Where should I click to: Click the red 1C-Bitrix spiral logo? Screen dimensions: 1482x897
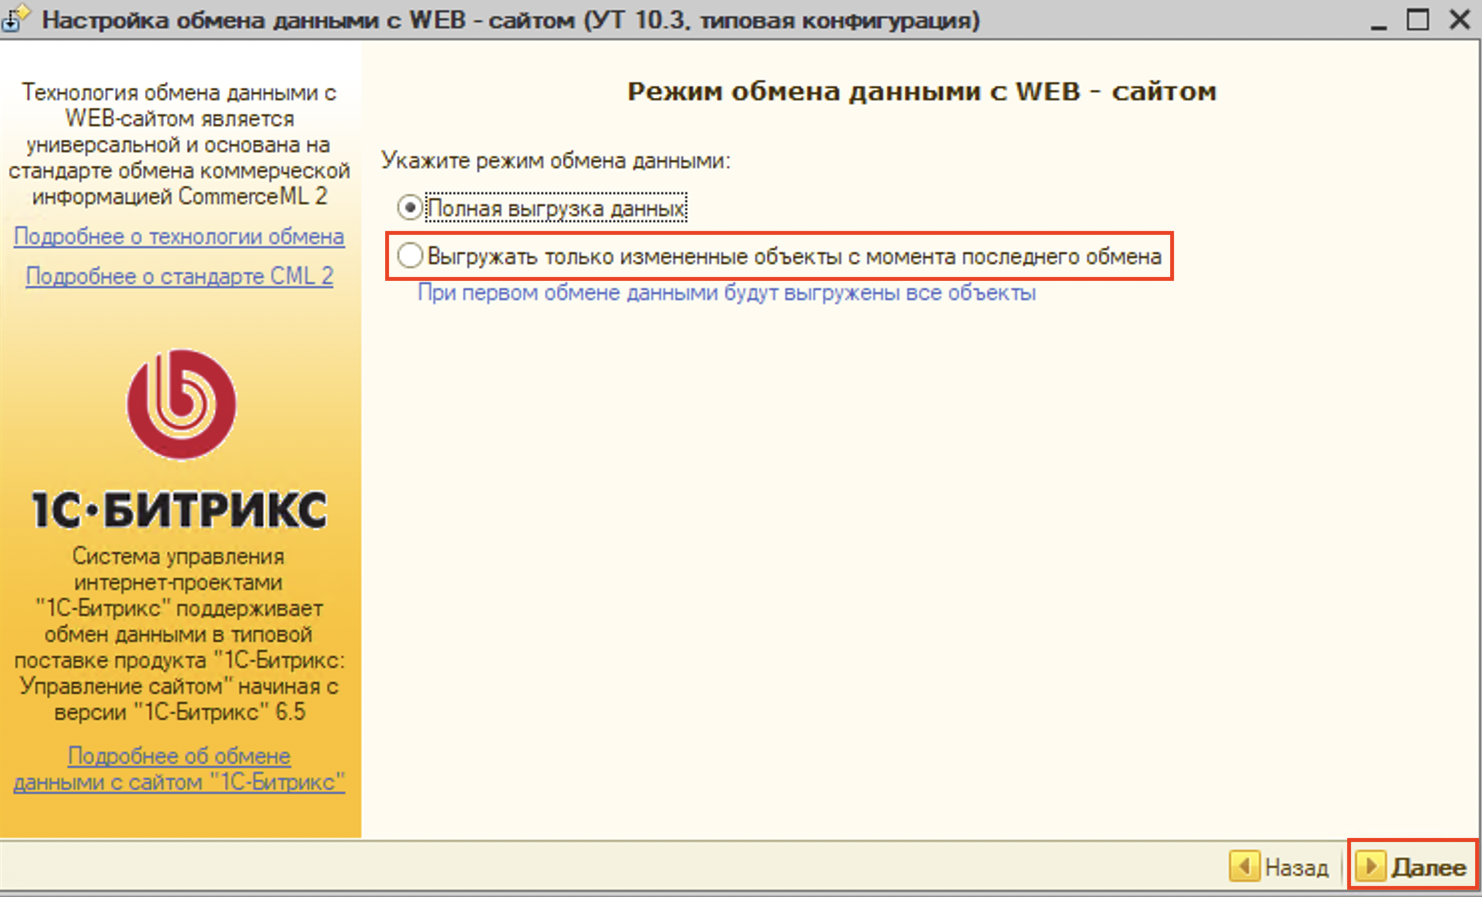coord(181,404)
